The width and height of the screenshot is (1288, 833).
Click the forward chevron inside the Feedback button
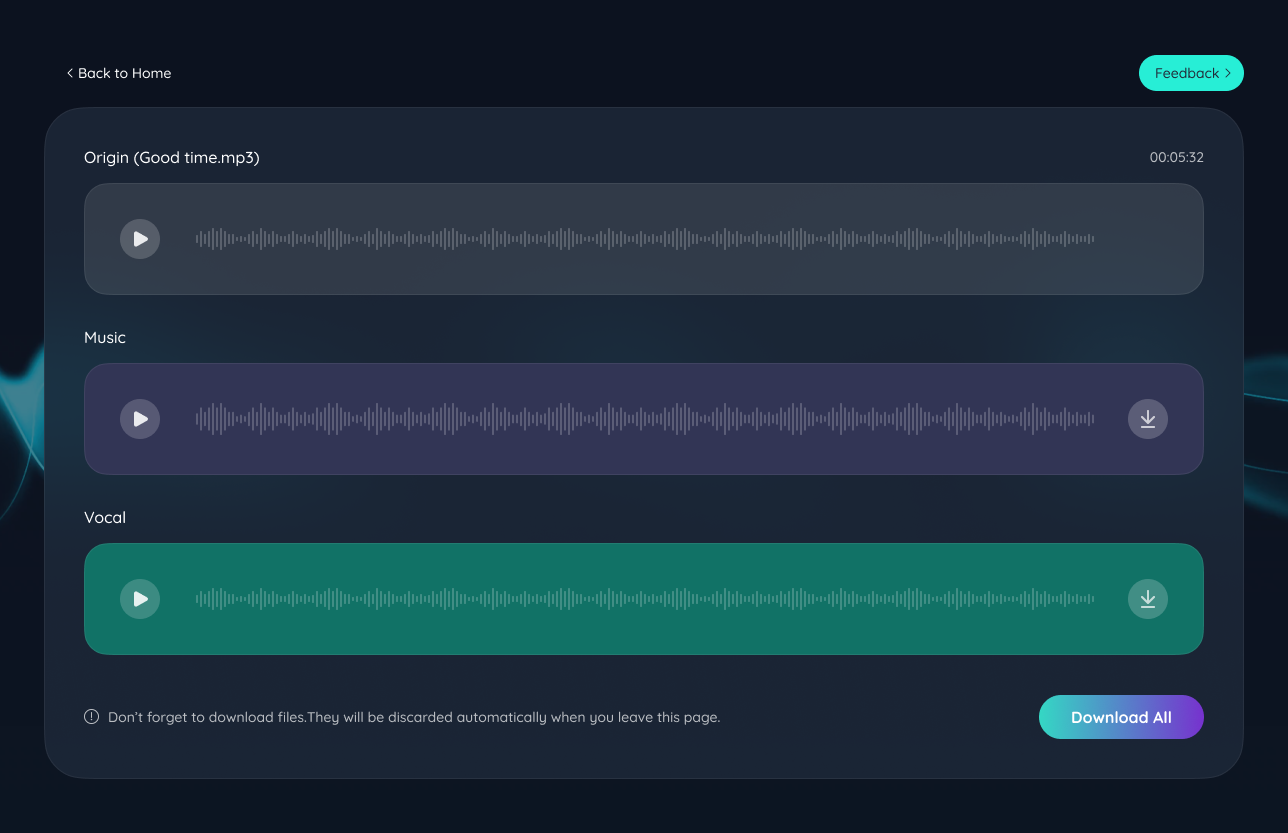coord(1229,73)
